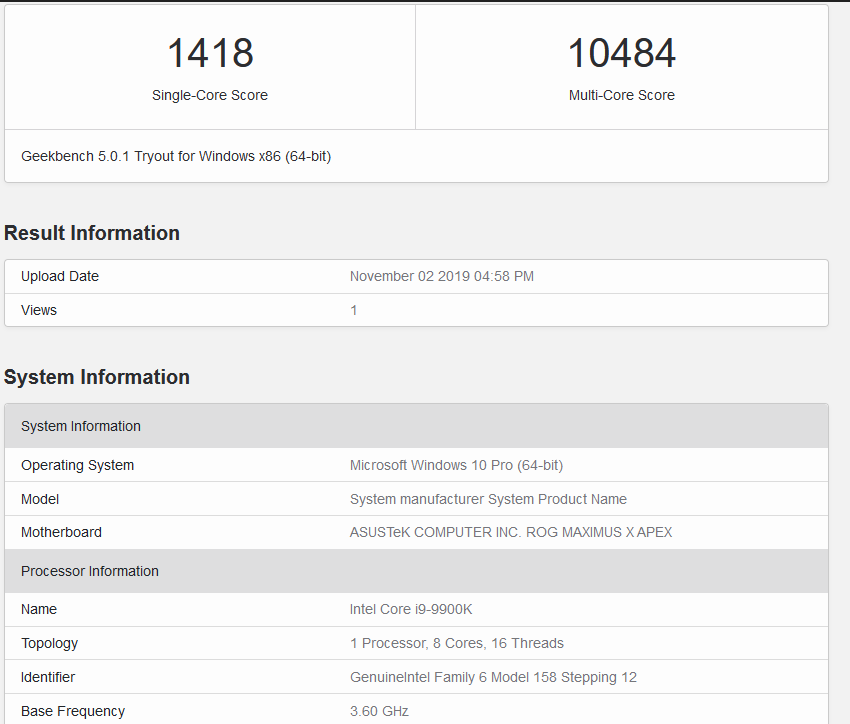Click the large System Information section heading
This screenshot has width=850, height=724.
pyautogui.click(x=96, y=377)
